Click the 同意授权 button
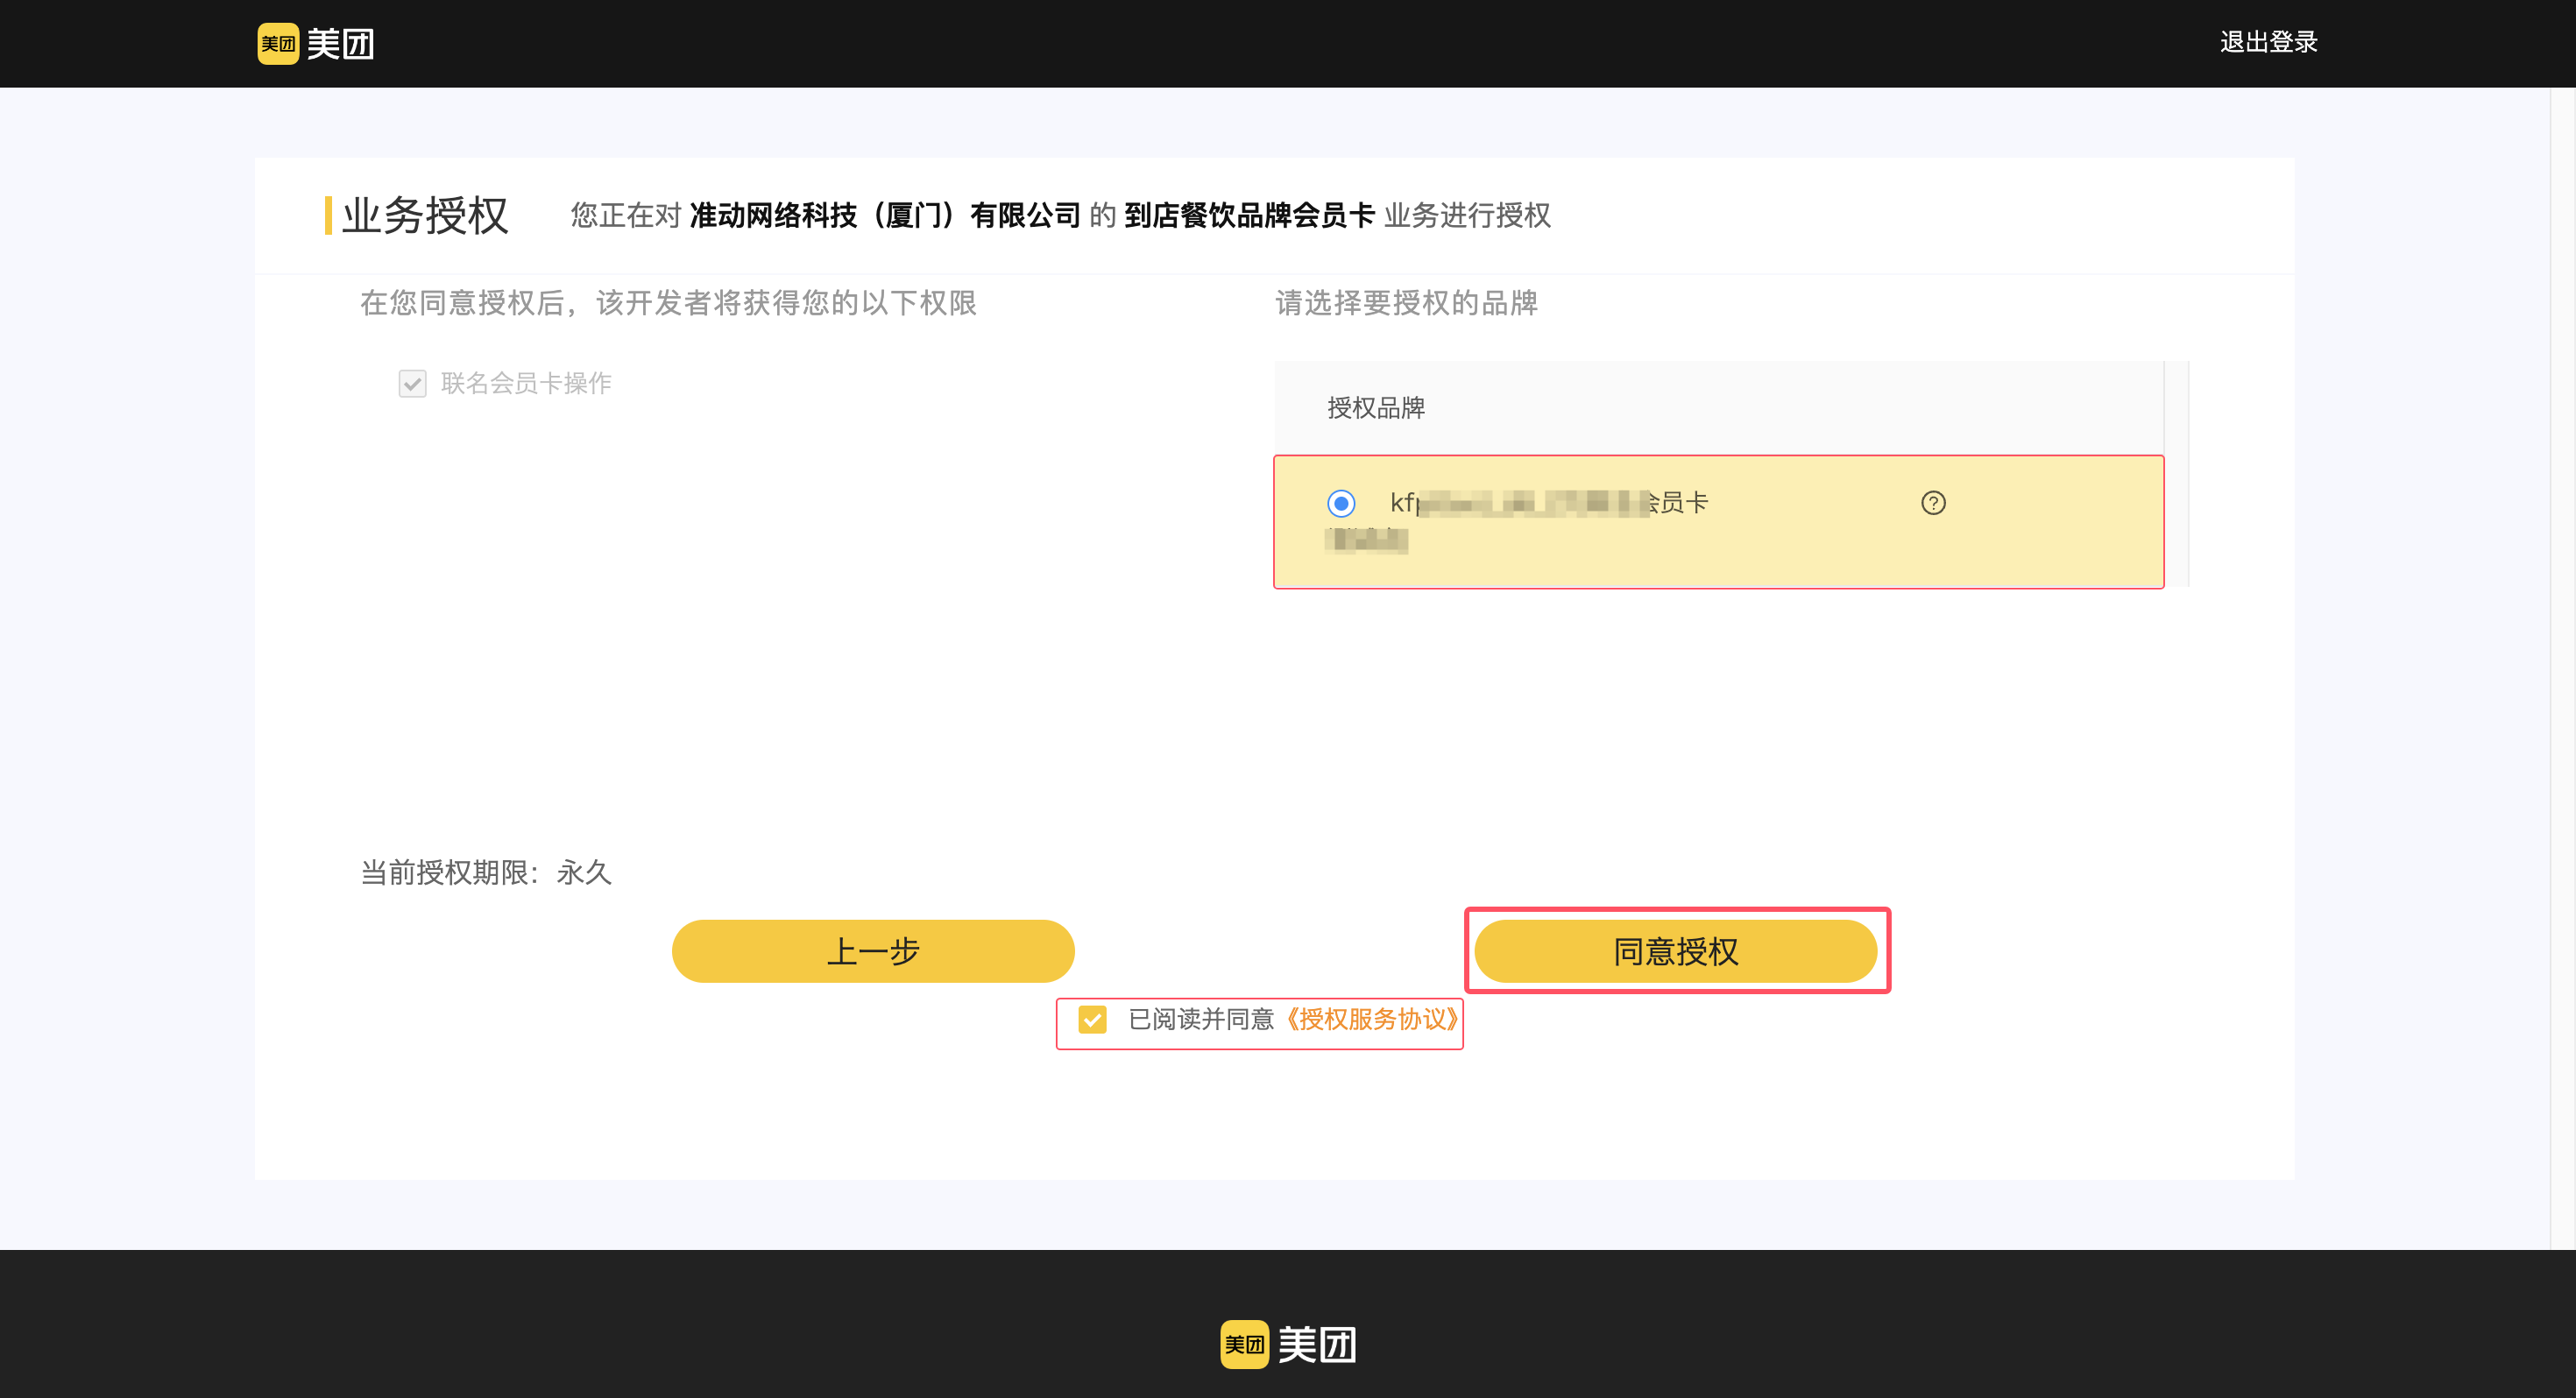The width and height of the screenshot is (2576, 1398). tap(1676, 951)
